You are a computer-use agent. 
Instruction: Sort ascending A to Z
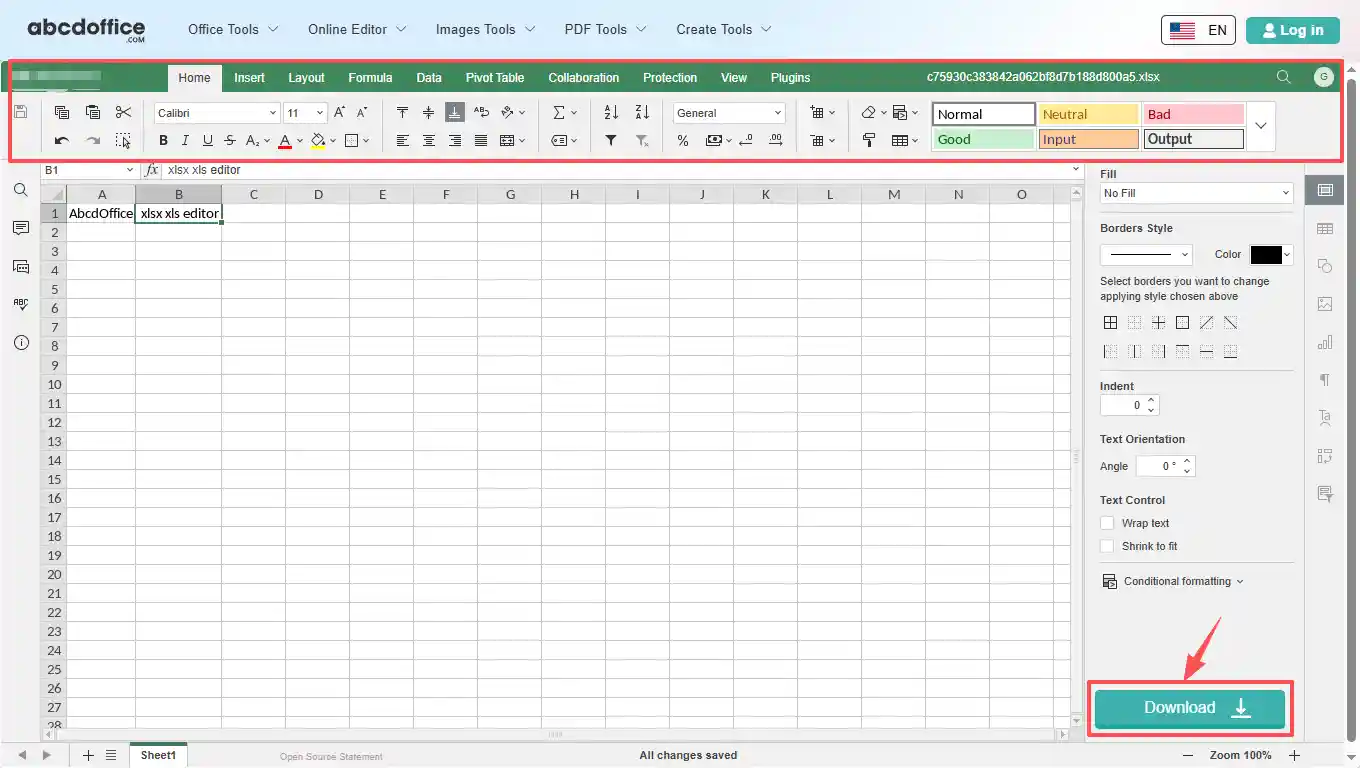pyautogui.click(x=611, y=113)
